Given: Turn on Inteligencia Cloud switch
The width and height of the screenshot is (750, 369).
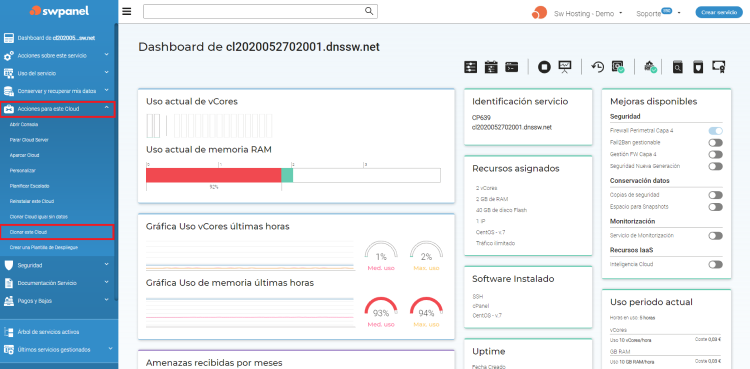Looking at the screenshot, I should click(716, 264).
